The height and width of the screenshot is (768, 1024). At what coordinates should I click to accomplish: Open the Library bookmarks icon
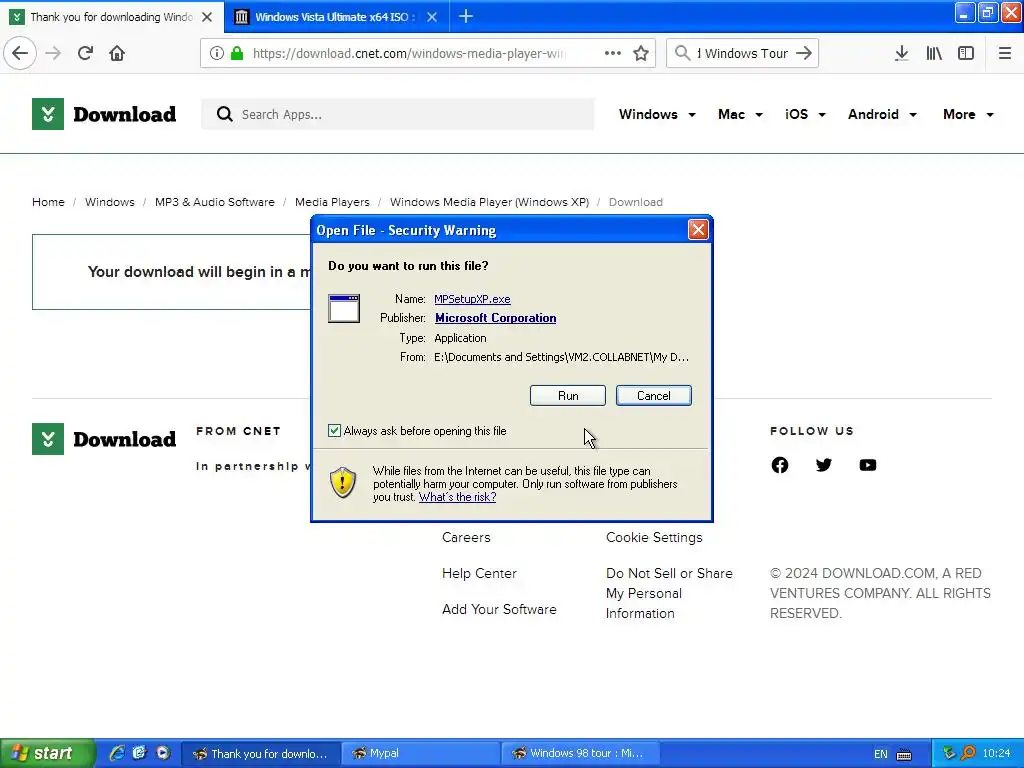(x=934, y=53)
